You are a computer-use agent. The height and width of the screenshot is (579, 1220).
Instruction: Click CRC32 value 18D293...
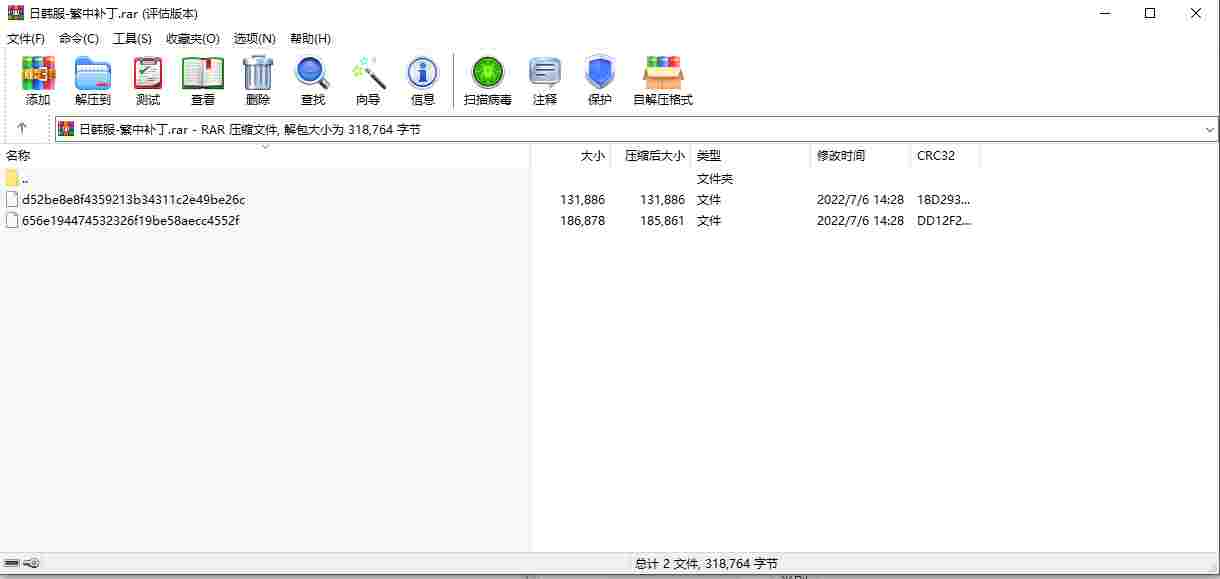click(x=943, y=199)
